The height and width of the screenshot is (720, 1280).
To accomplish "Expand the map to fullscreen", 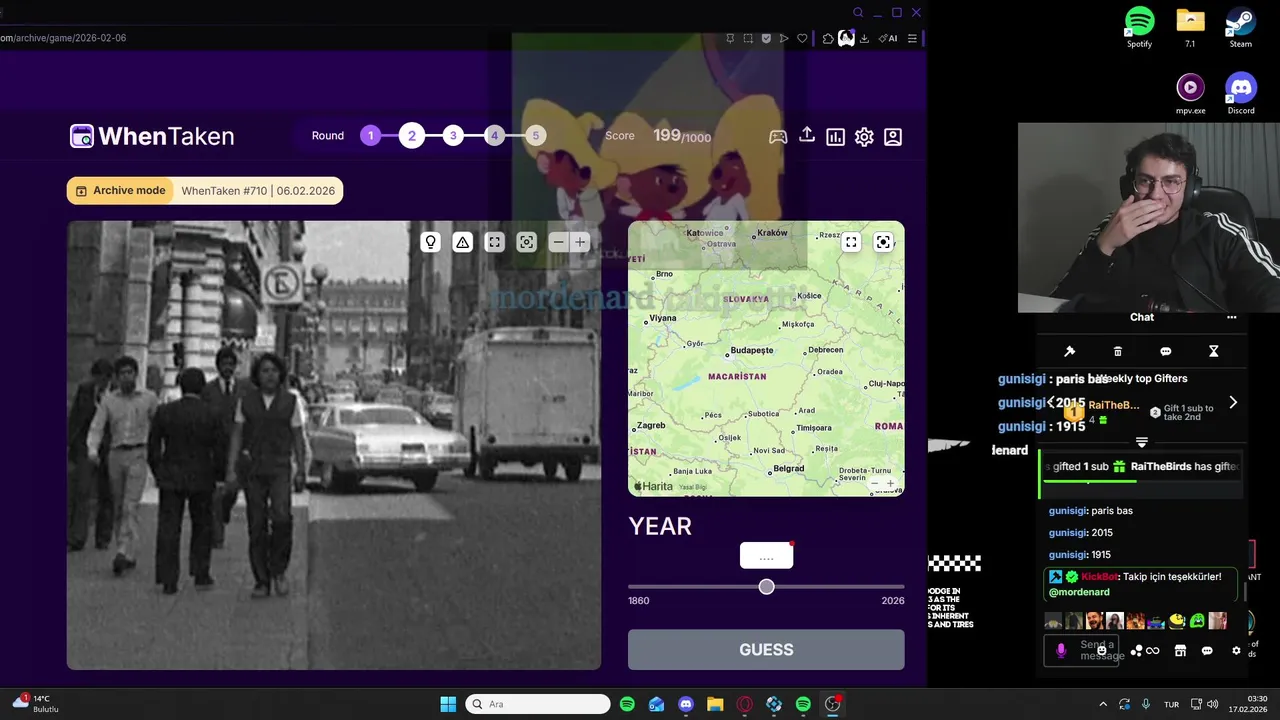I will [x=851, y=242].
